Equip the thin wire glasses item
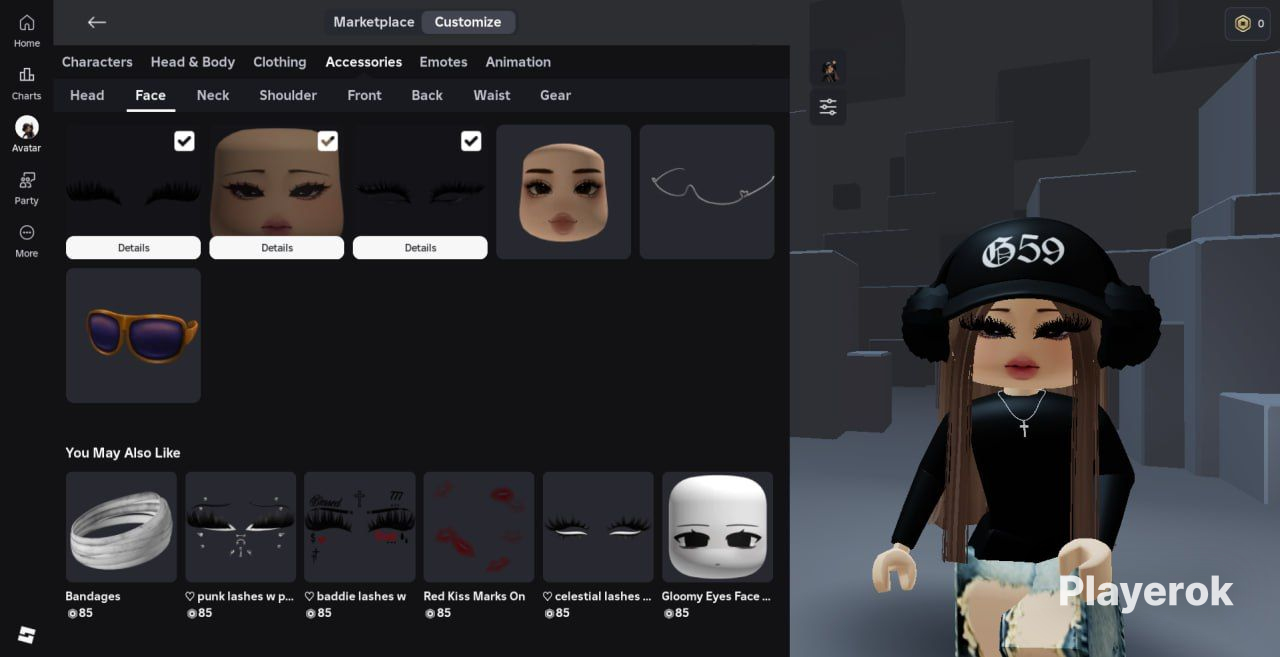 pos(707,192)
